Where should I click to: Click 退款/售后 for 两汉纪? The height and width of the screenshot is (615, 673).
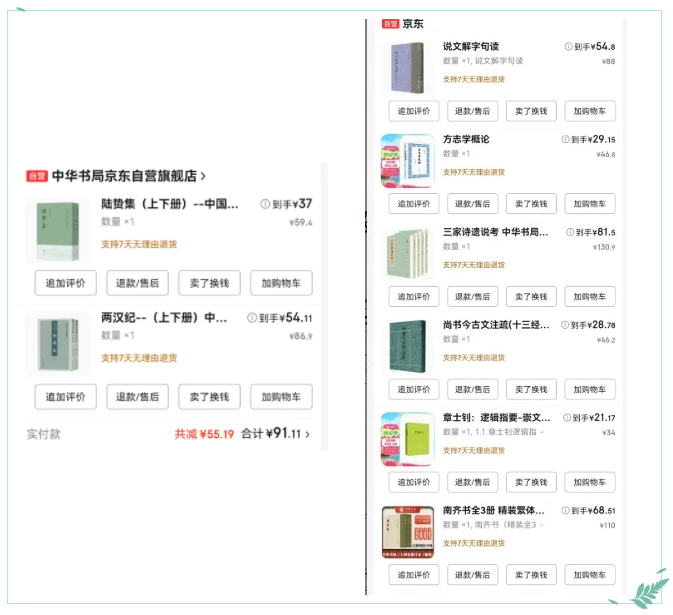(137, 397)
